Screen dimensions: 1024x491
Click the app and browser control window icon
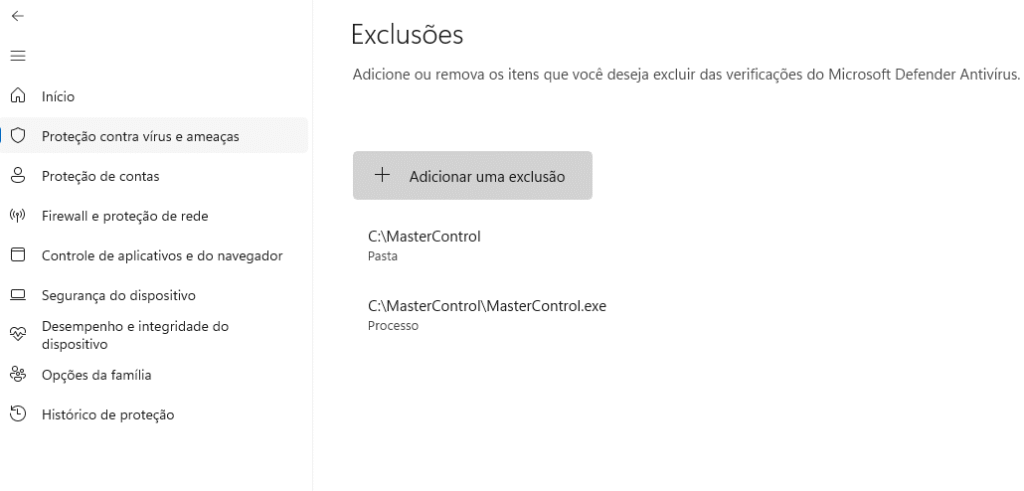18,255
